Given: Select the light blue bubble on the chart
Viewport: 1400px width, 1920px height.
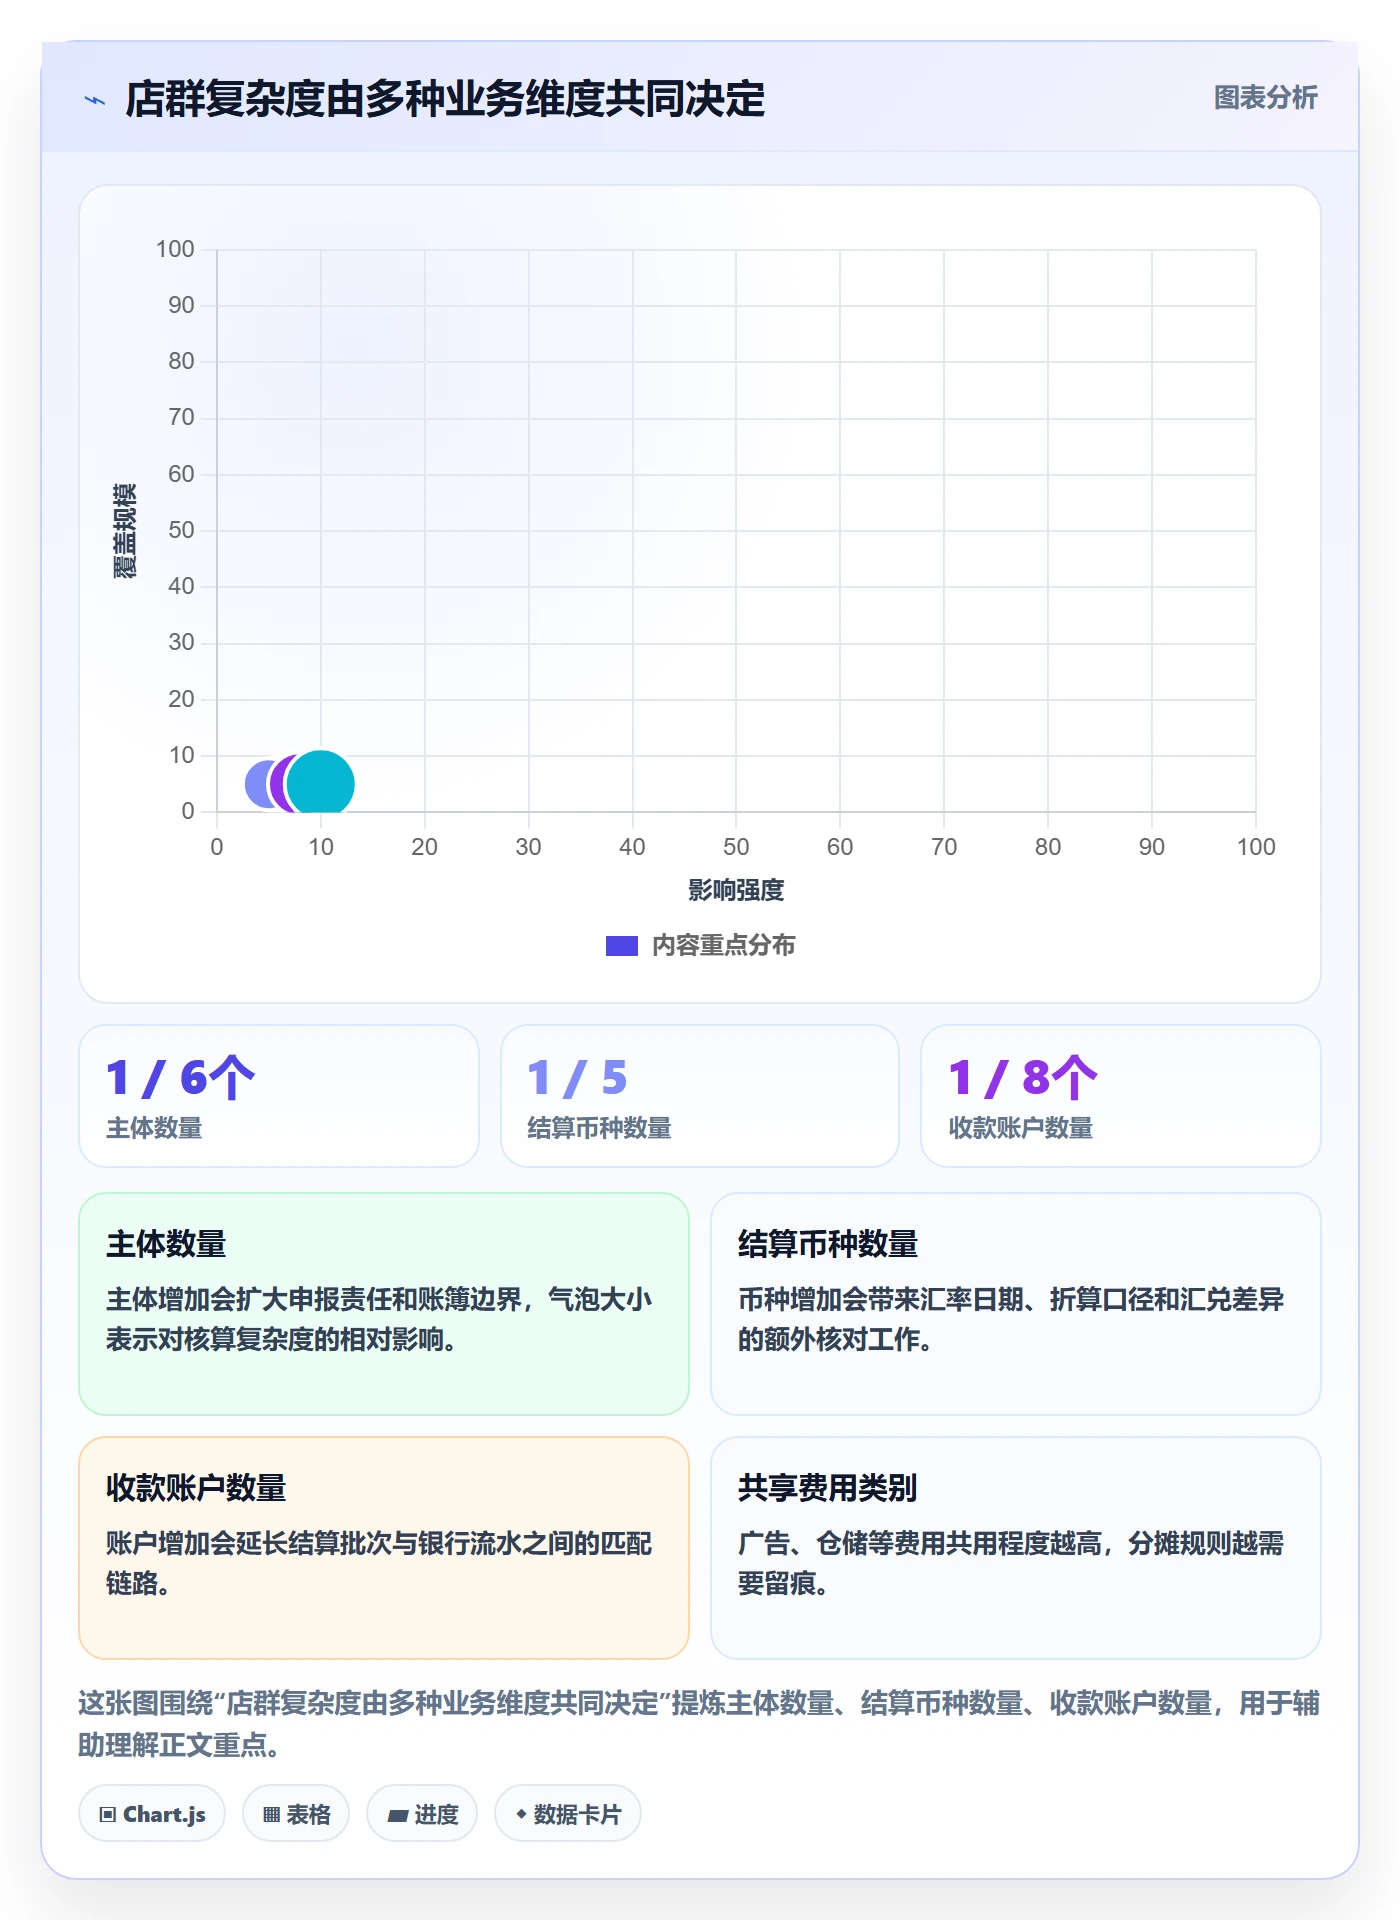Looking at the screenshot, I should (x=258, y=784).
